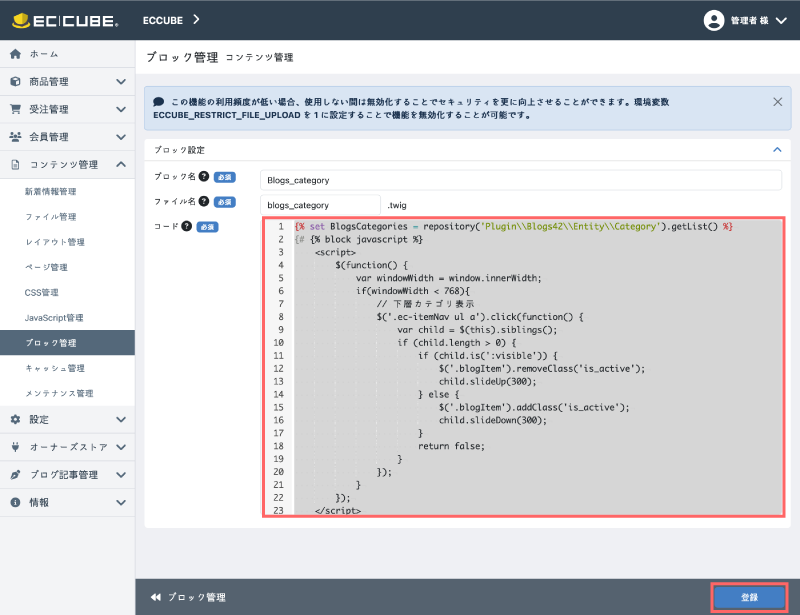The width and height of the screenshot is (800, 615).
Task: Click the 'child.slideUp(300);' code line
Action: tap(487, 382)
